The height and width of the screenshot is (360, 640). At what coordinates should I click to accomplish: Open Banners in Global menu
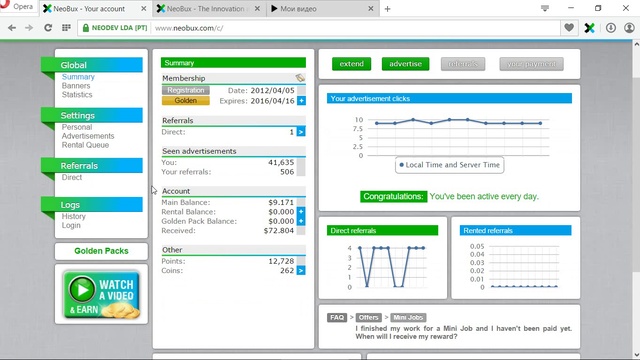click(x=76, y=86)
